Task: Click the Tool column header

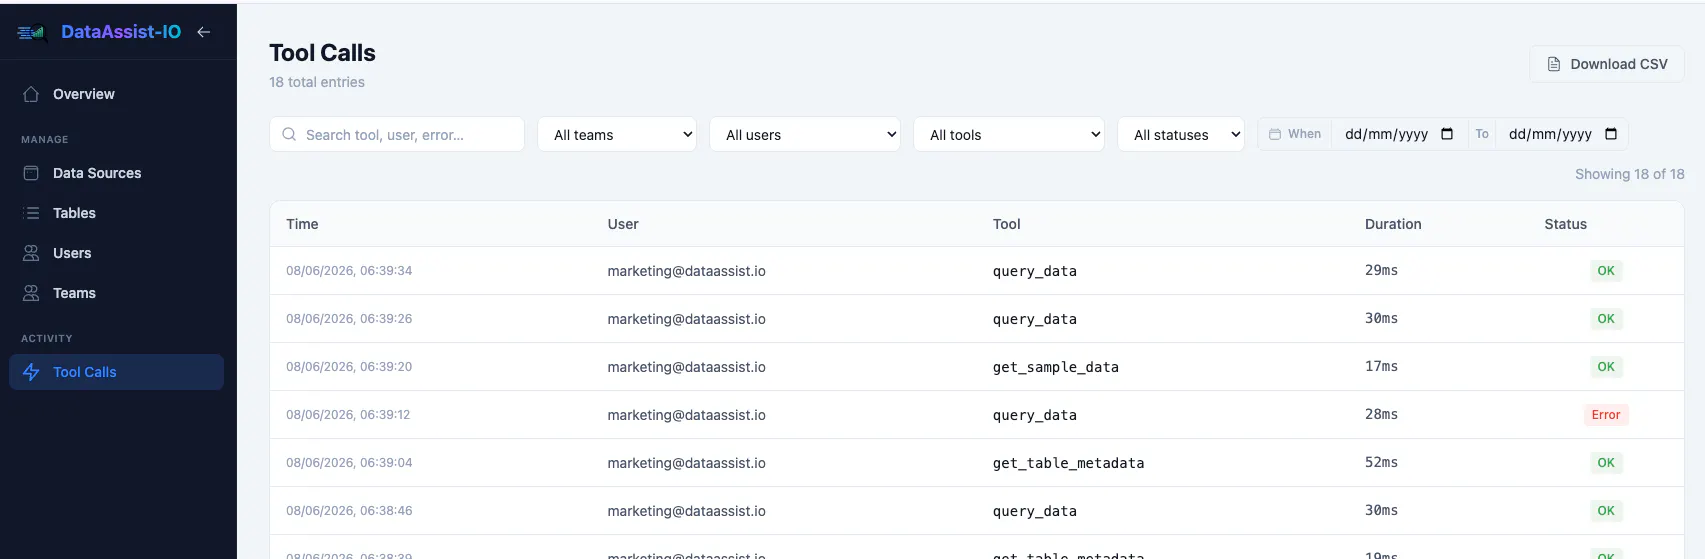Action: [x=1007, y=224]
